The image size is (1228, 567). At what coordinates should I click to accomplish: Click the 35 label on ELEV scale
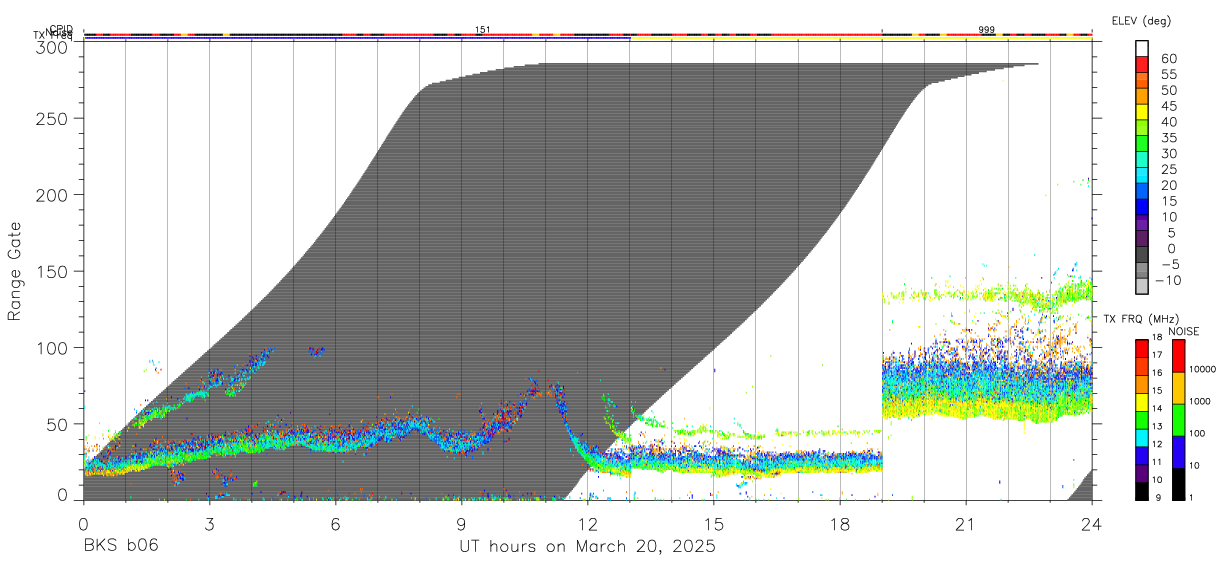[1168, 138]
